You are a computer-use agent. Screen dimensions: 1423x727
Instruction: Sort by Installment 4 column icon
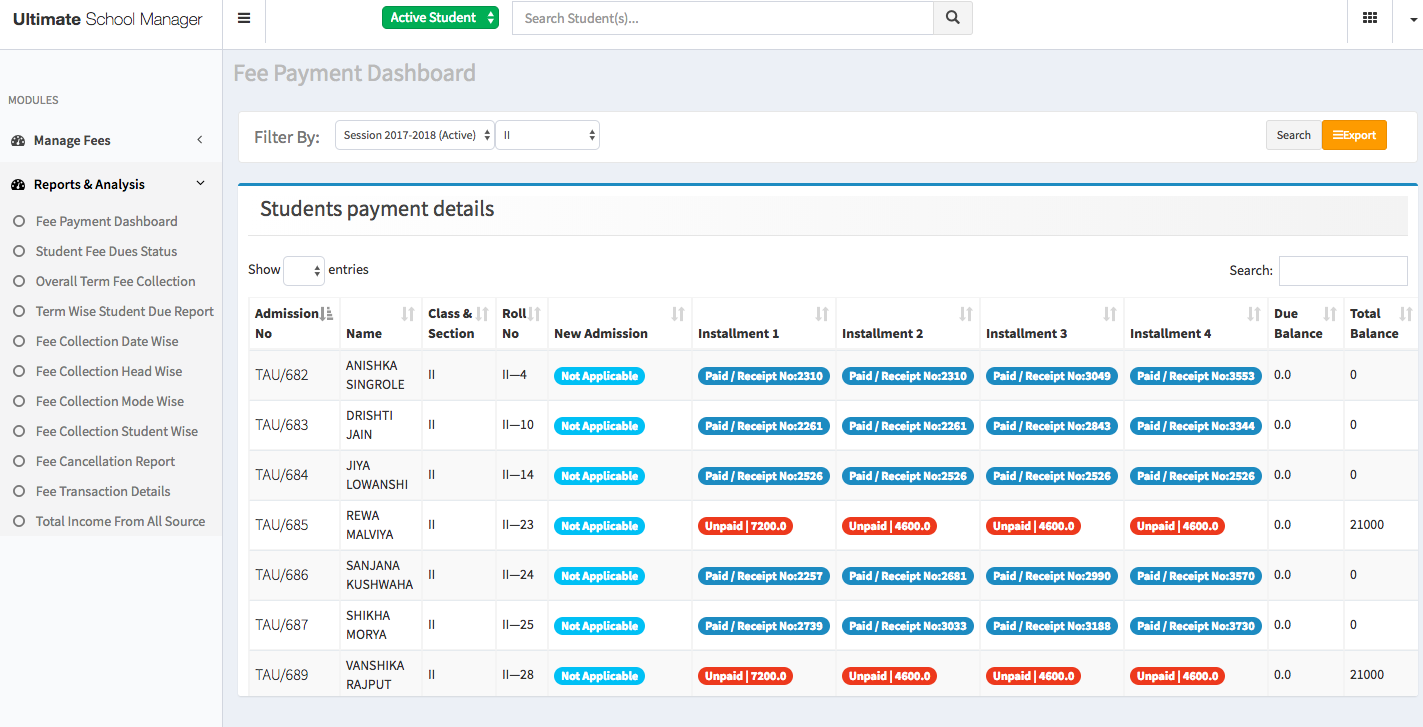click(x=1254, y=314)
